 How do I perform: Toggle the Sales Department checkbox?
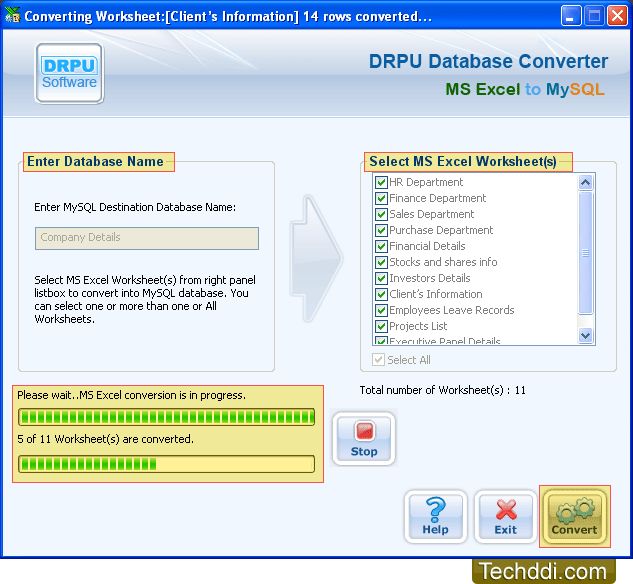381,214
